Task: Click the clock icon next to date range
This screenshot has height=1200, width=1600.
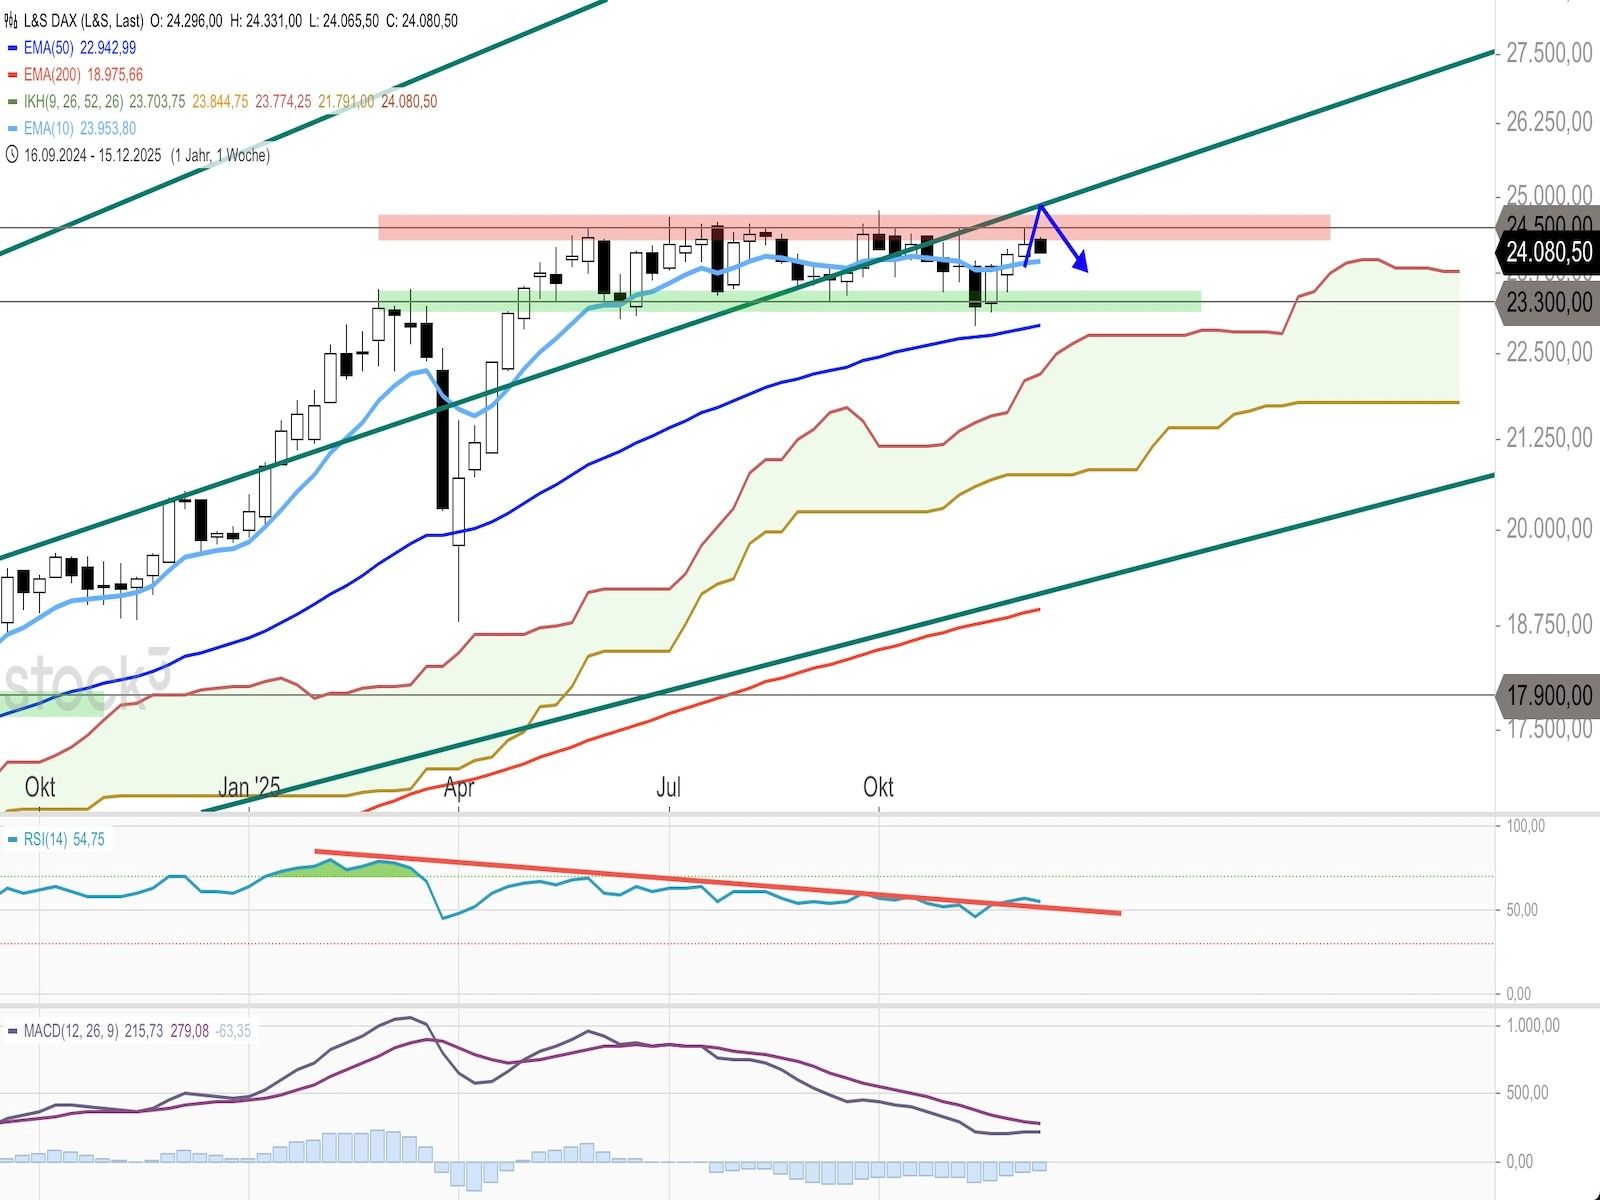Action: (11, 155)
